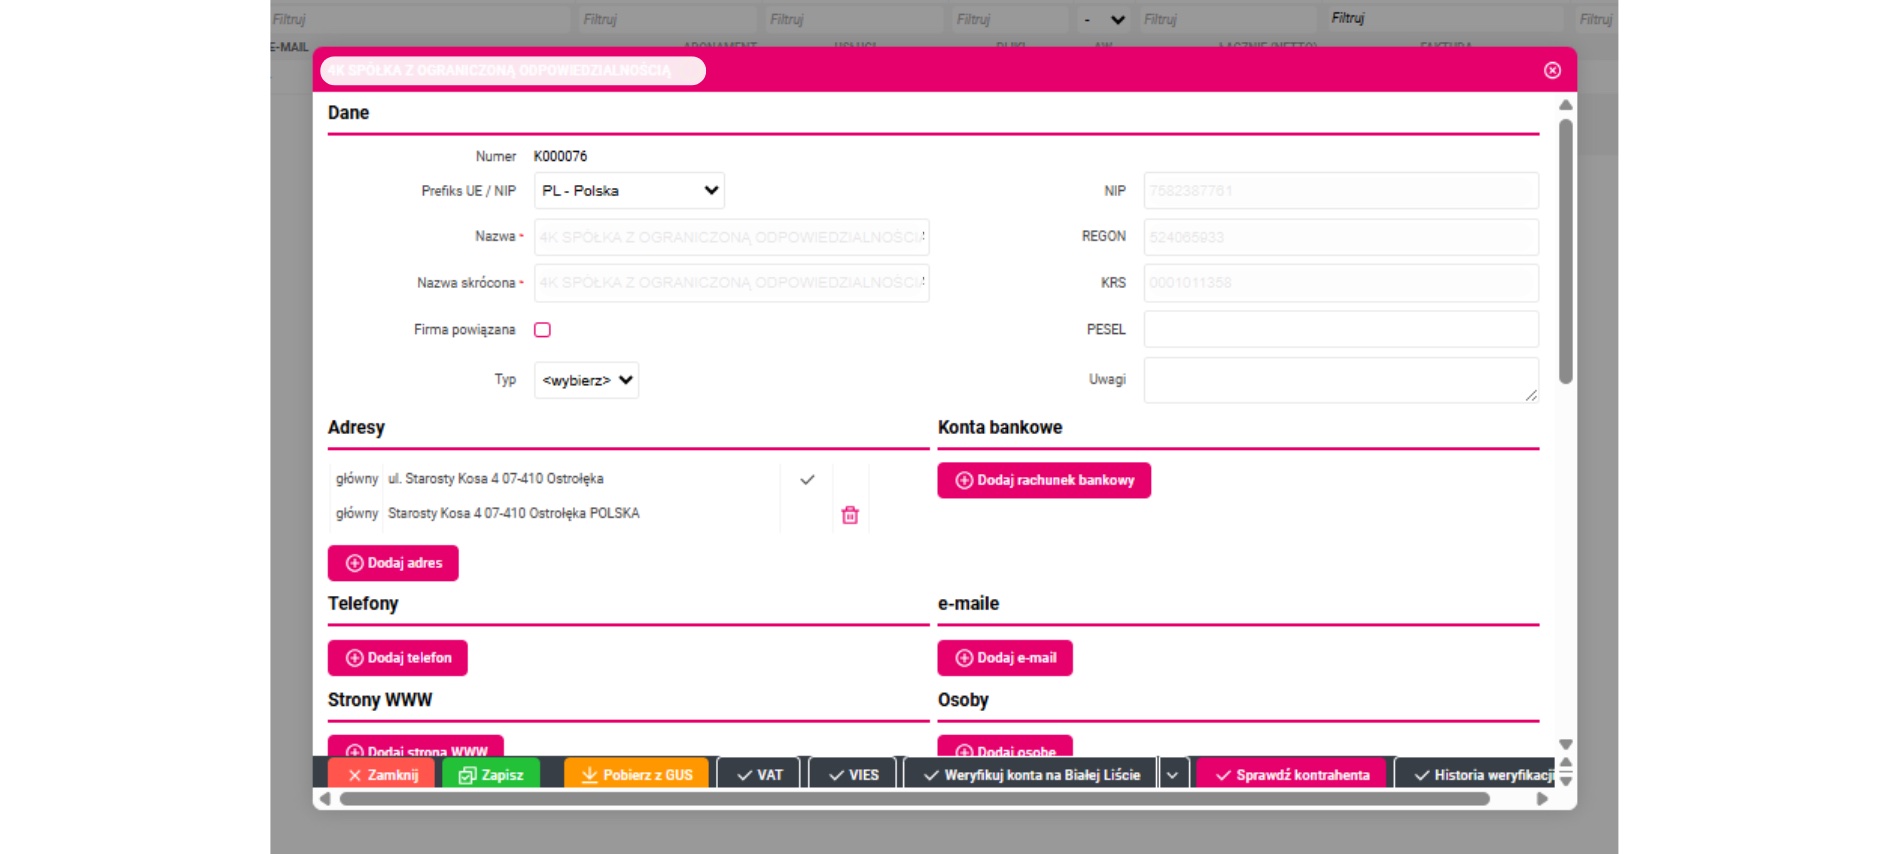This screenshot has width=1889, height=854.
Task: Select address text 'ul. Starosty Kosa 4 07-410 Ostrołęka'
Action: pyautogui.click(x=495, y=479)
